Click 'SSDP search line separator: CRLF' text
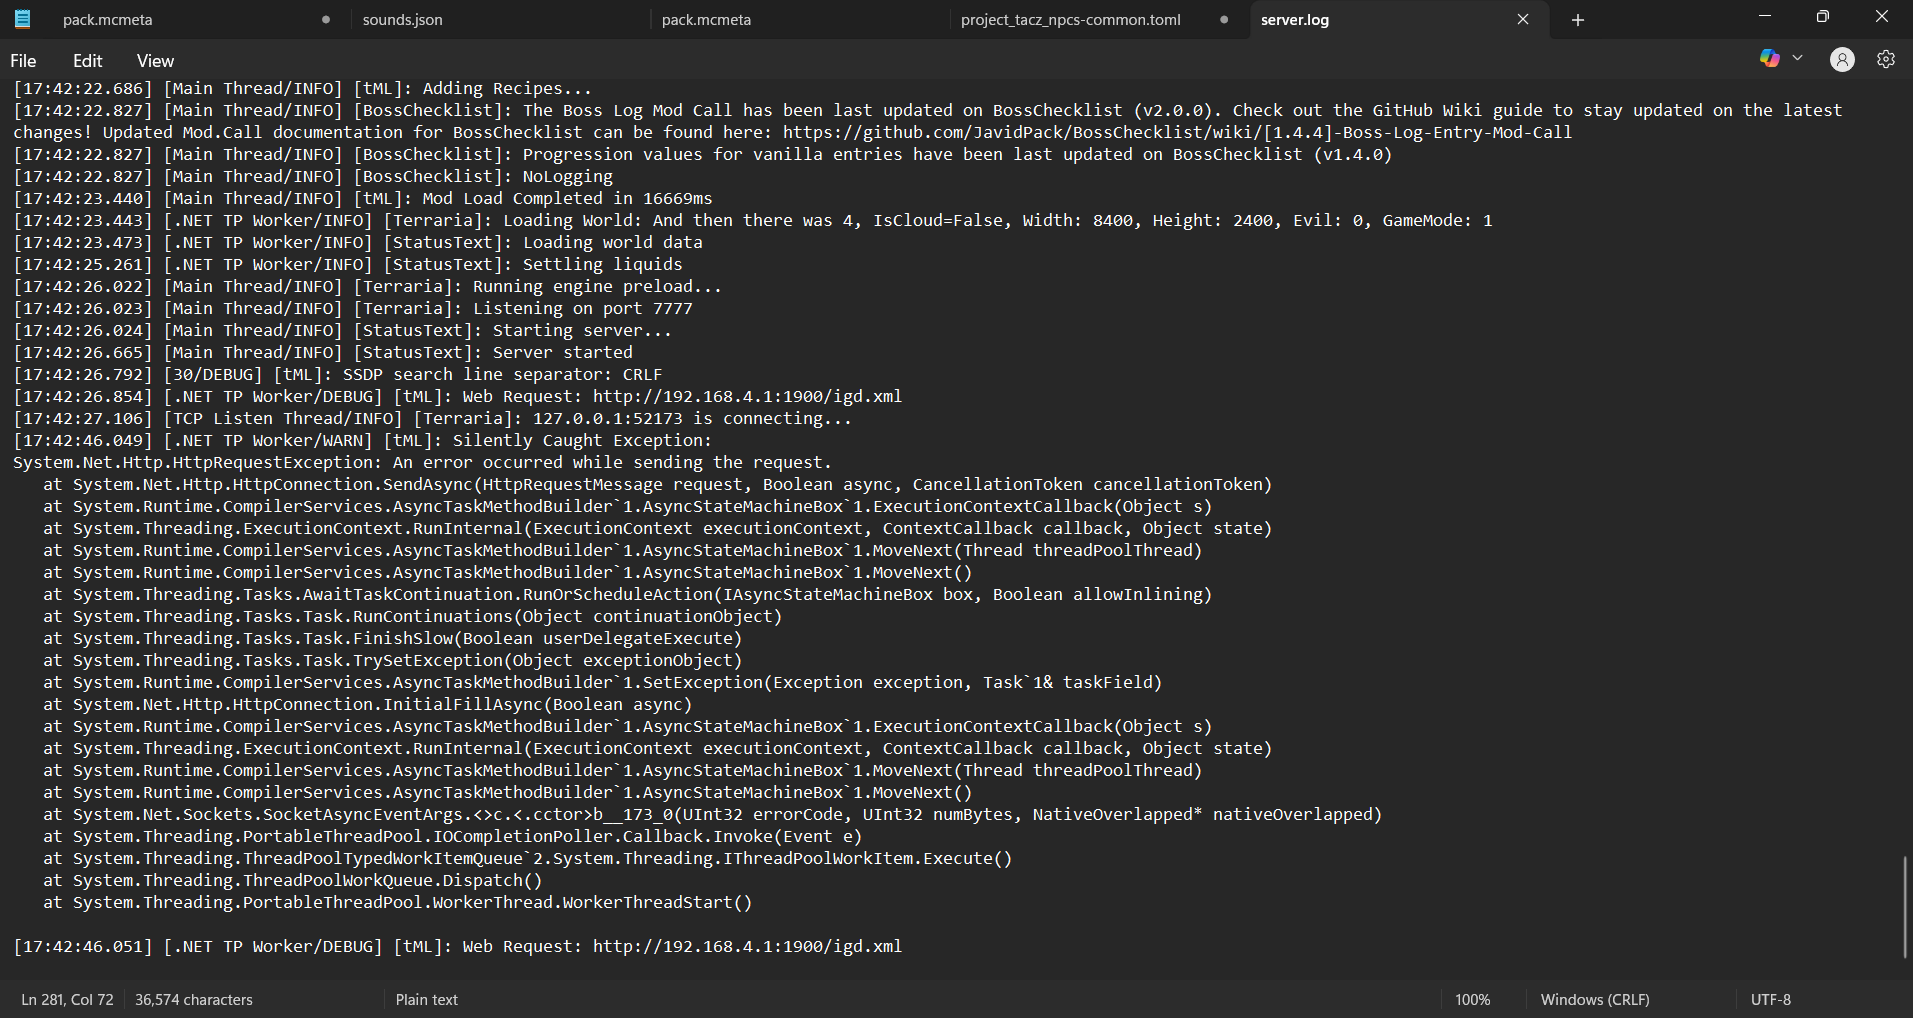Image resolution: width=1913 pixels, height=1018 pixels. coord(502,375)
